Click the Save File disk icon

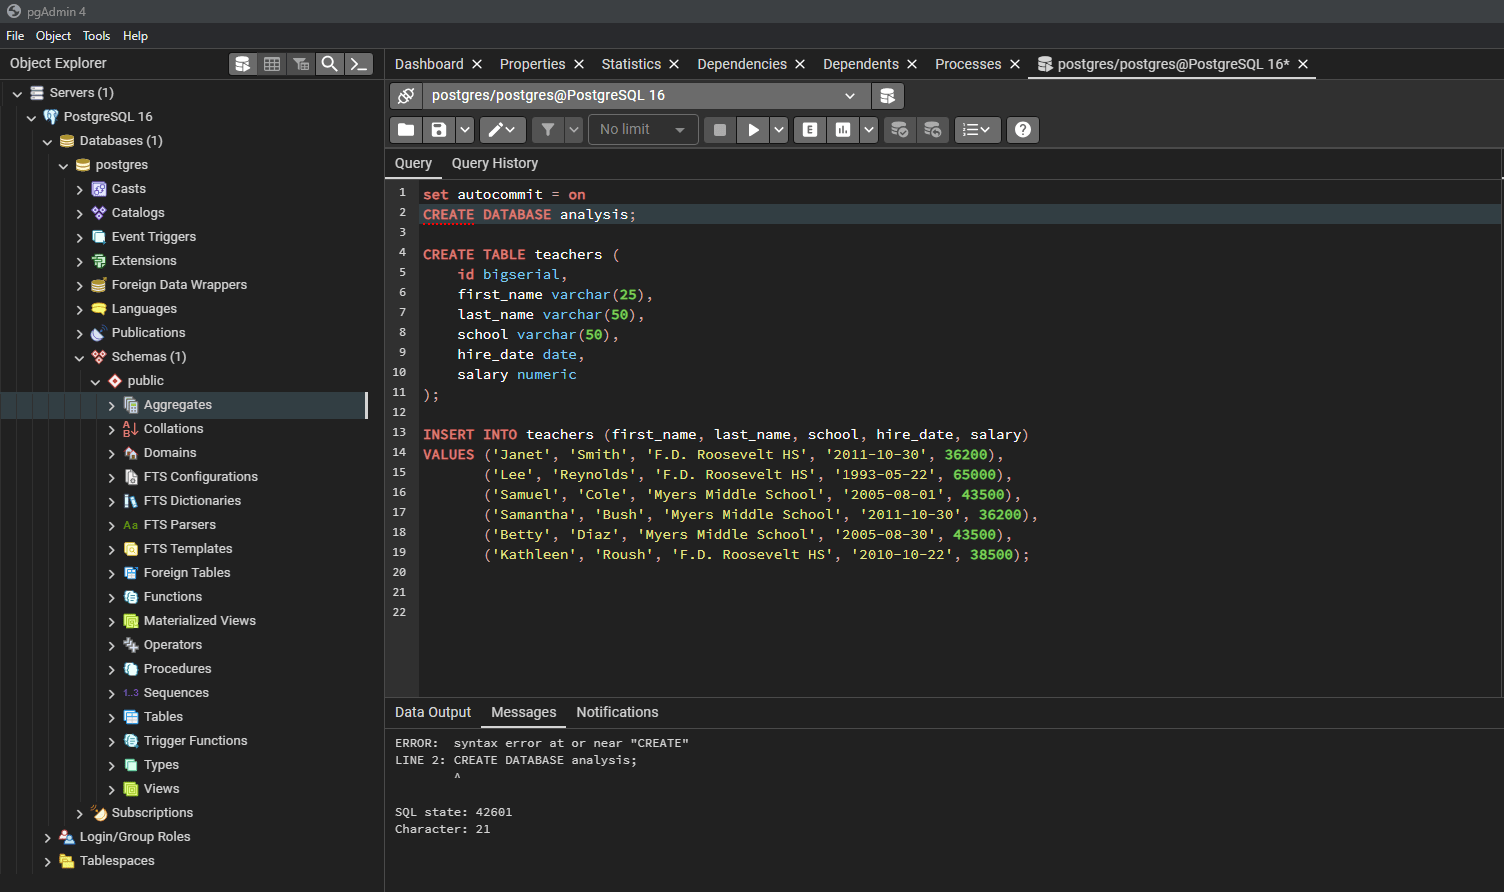pyautogui.click(x=438, y=130)
